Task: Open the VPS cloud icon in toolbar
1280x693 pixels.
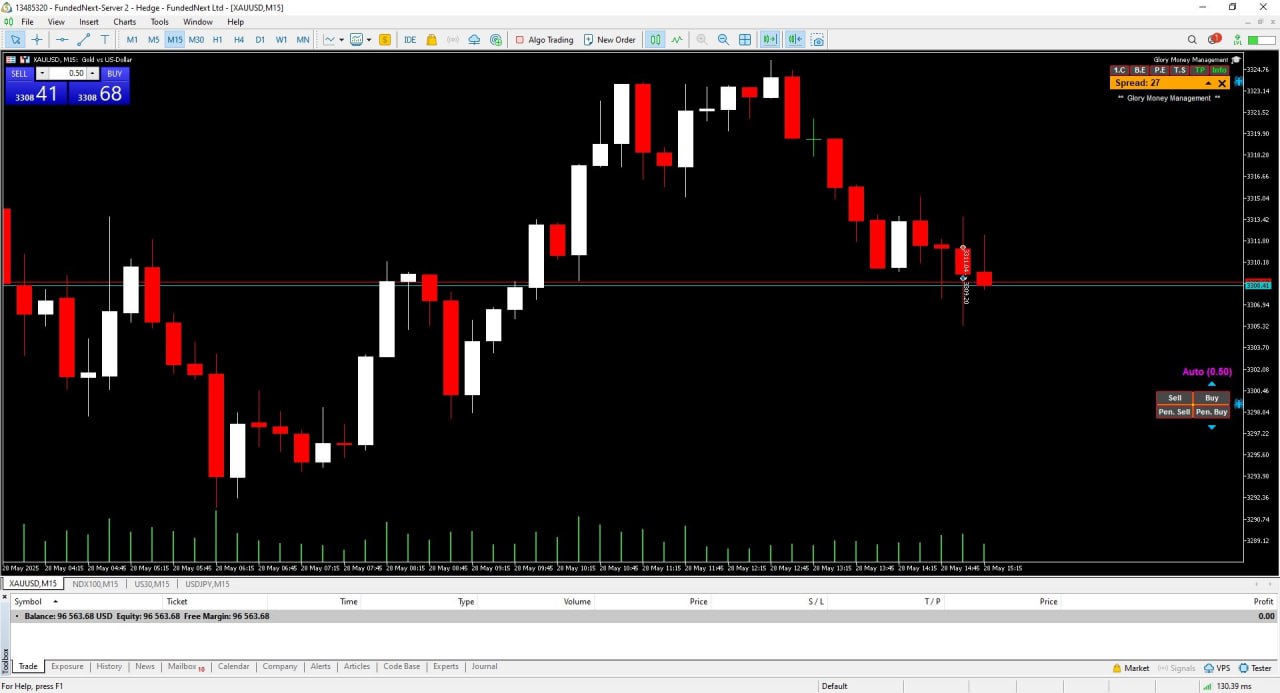Action: 474,40
